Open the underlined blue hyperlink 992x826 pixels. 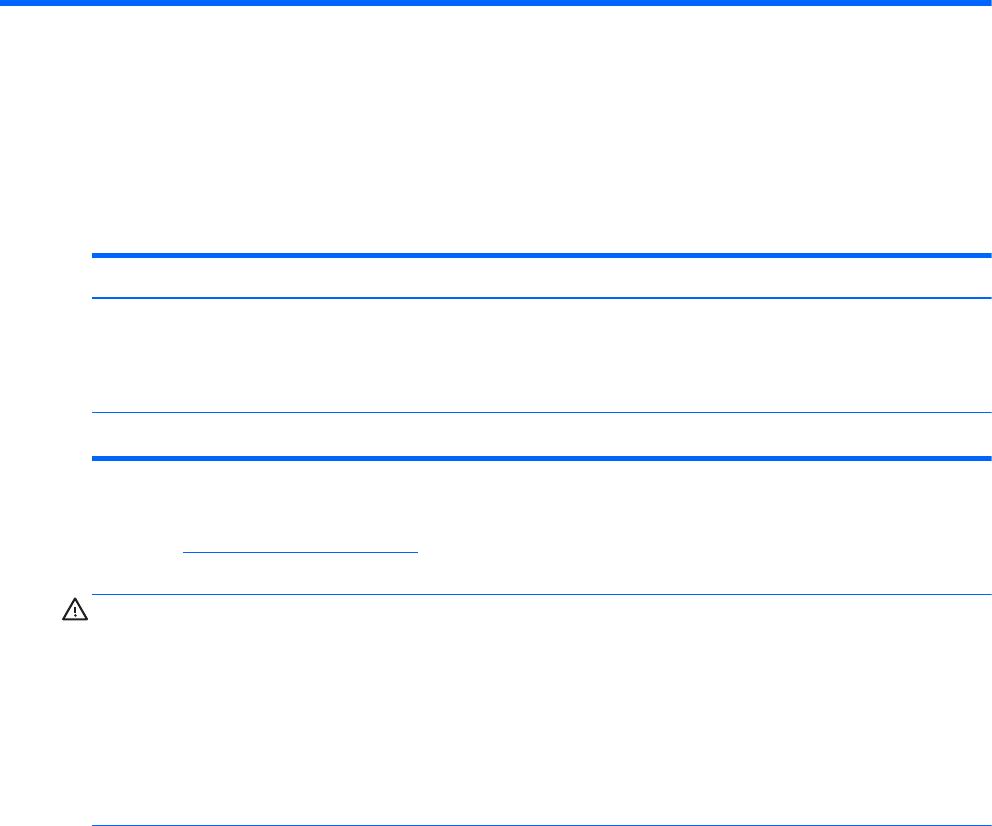(x=299, y=551)
